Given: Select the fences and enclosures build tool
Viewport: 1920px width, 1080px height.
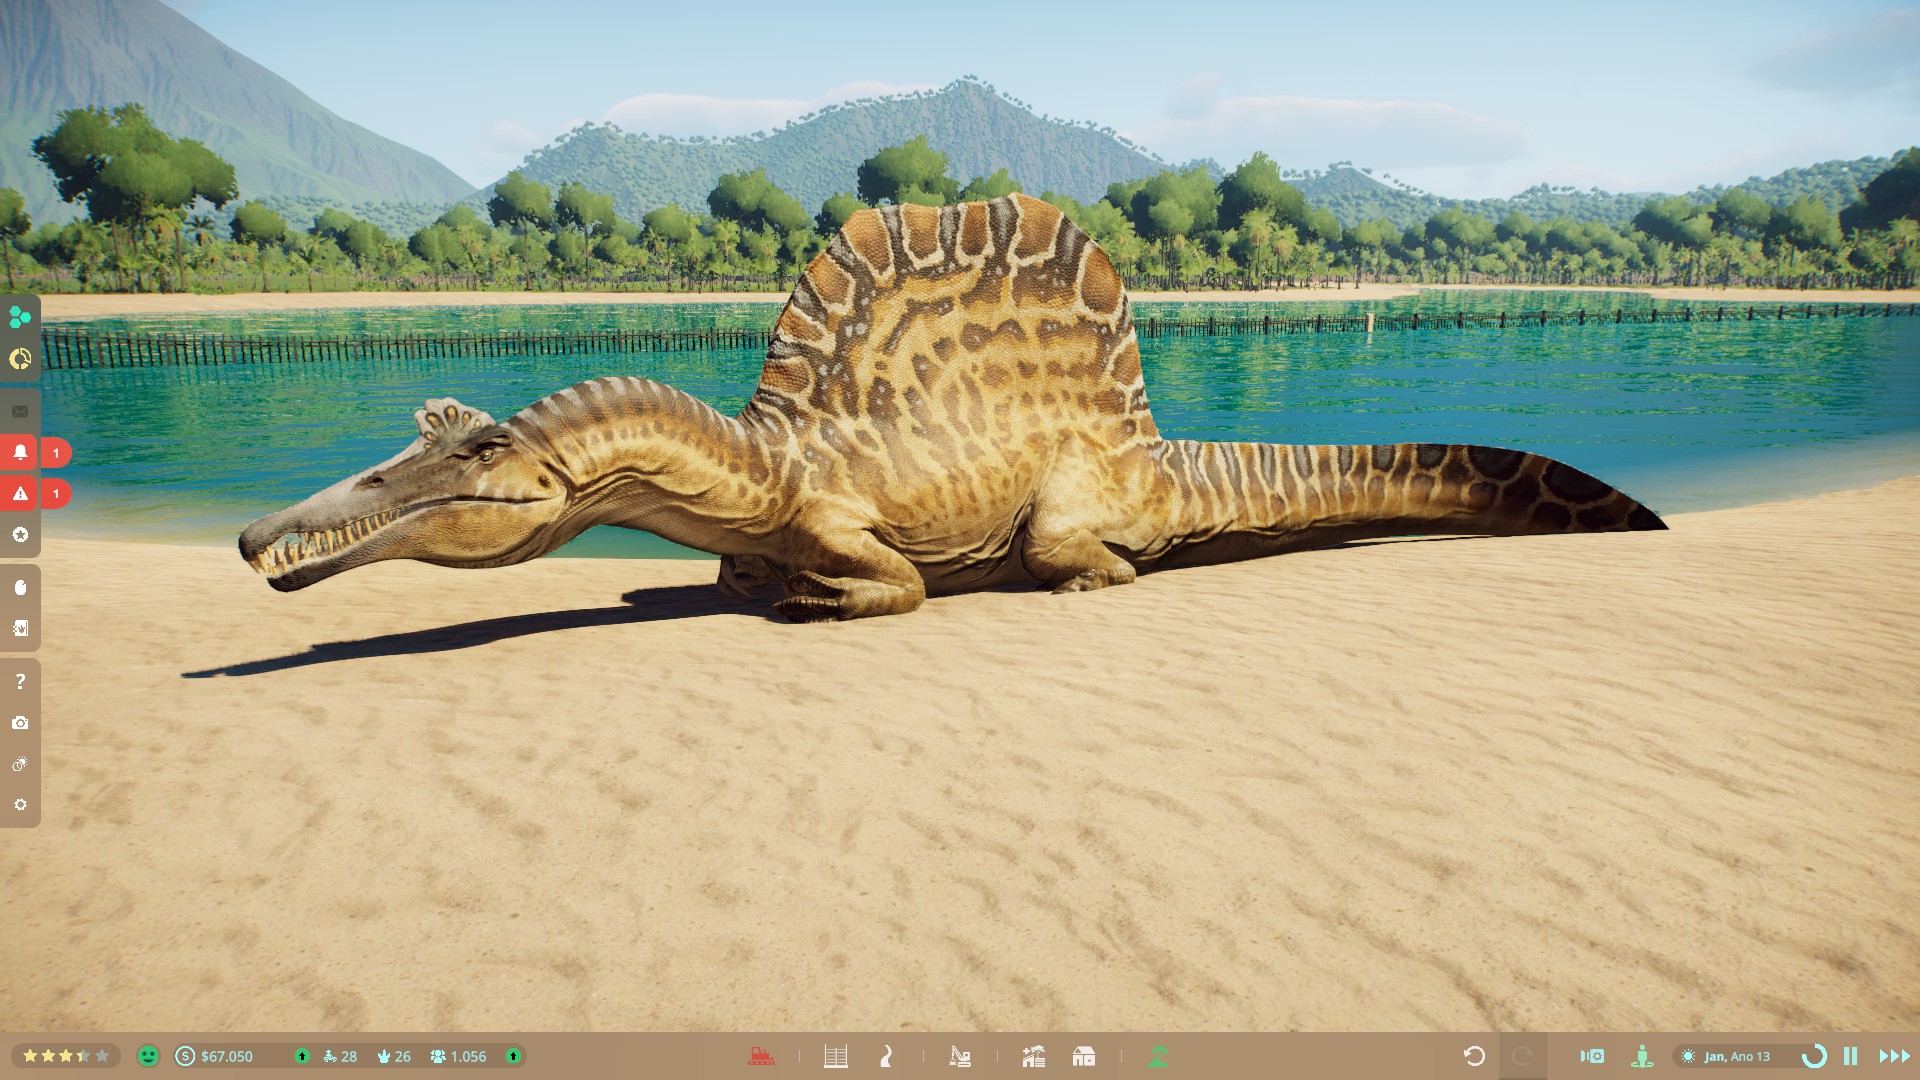Looking at the screenshot, I should 836,1056.
